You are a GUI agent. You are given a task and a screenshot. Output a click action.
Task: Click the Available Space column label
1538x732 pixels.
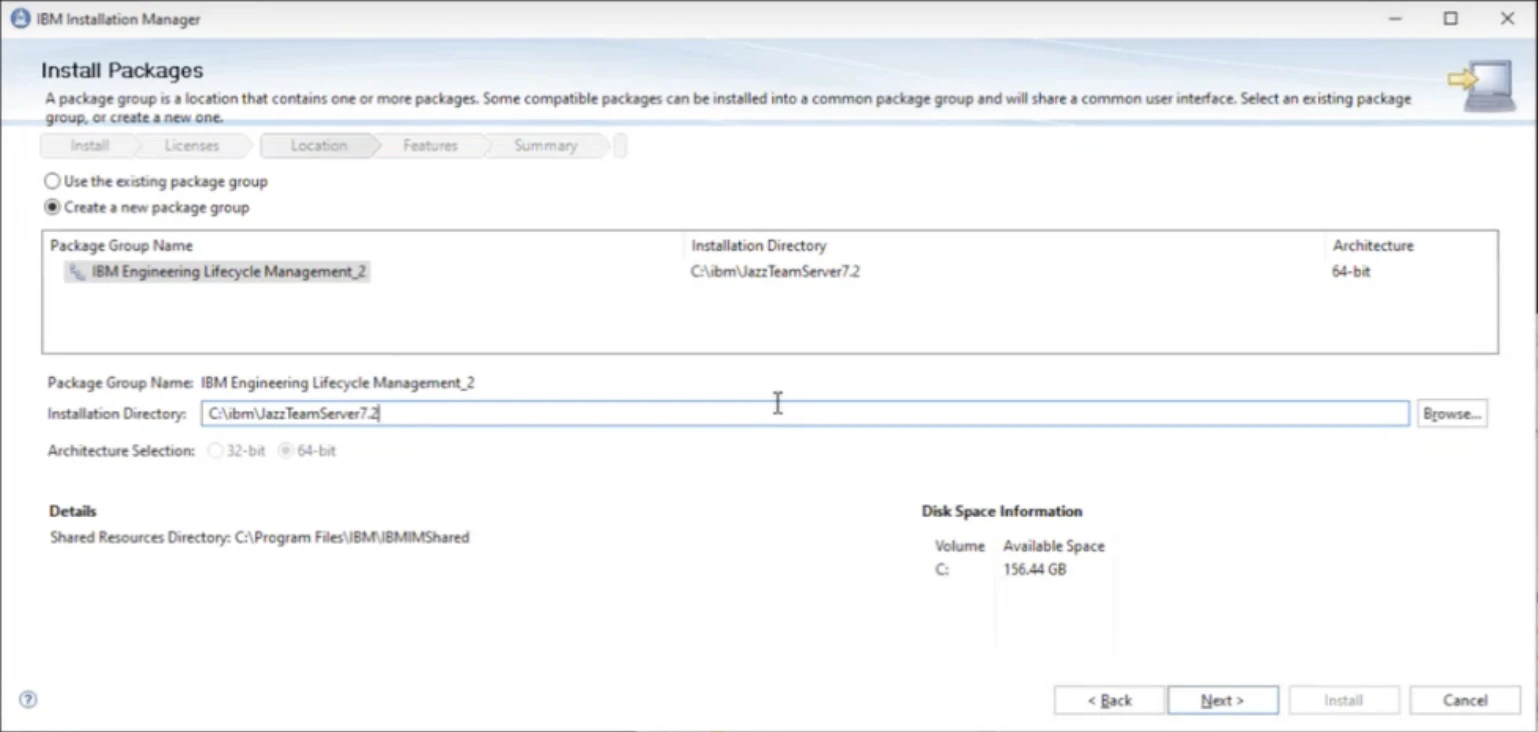(1054, 547)
